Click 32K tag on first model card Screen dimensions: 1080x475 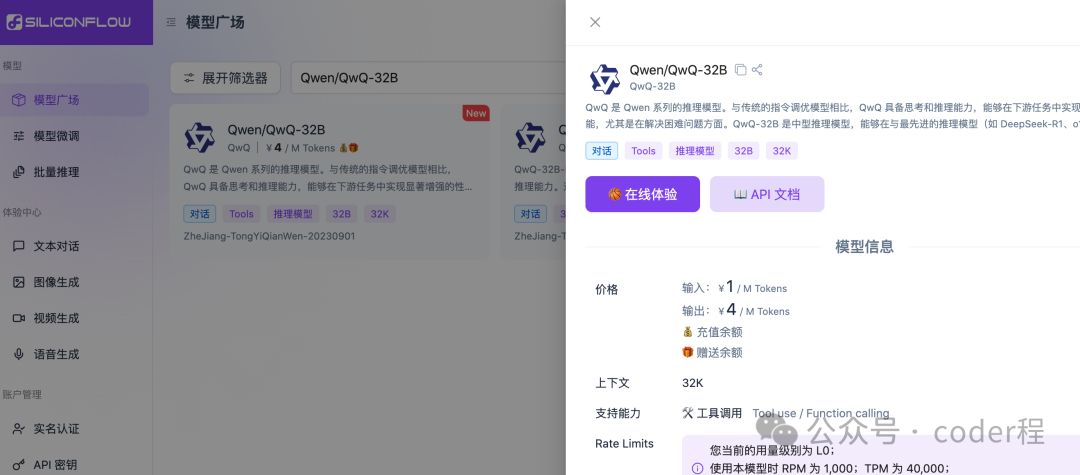tap(380, 214)
